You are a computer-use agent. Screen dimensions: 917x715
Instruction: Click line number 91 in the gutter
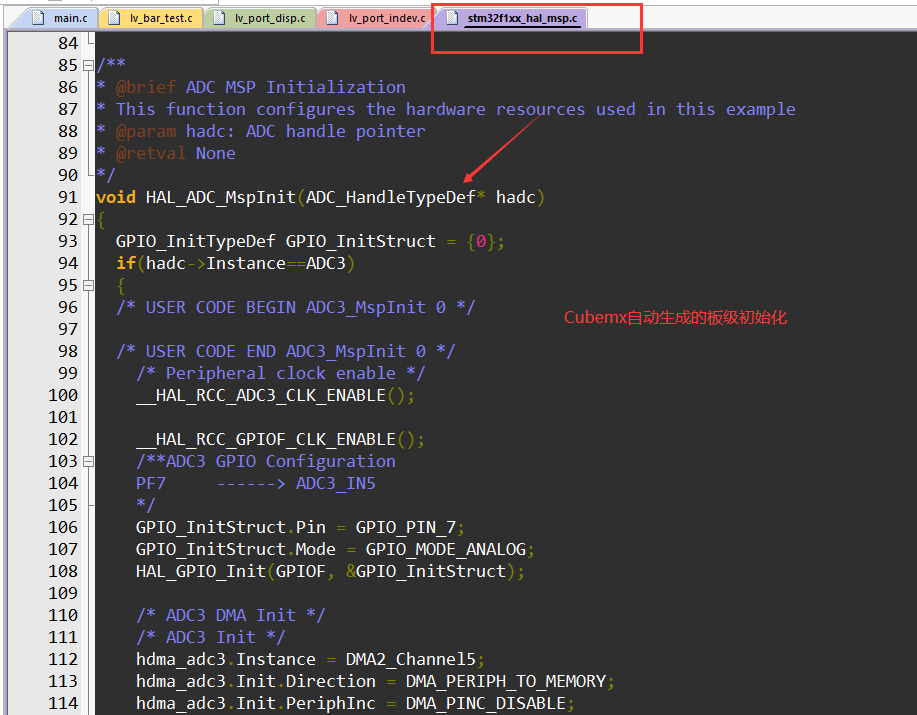pos(66,197)
